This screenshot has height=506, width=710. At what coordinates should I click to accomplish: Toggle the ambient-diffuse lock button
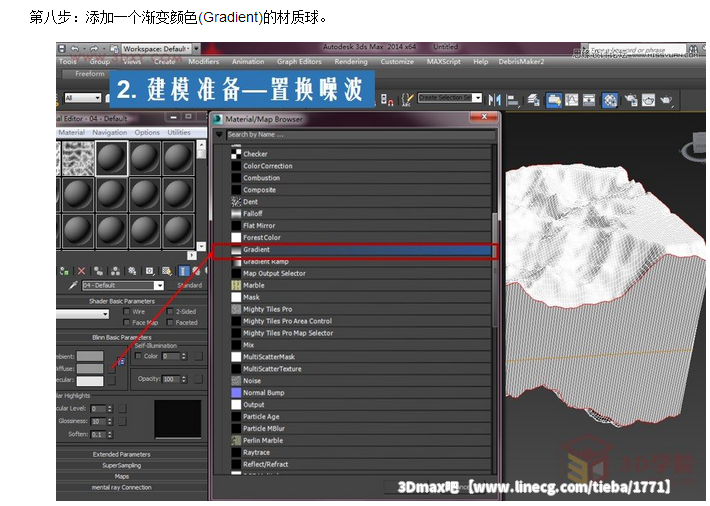coord(121,361)
